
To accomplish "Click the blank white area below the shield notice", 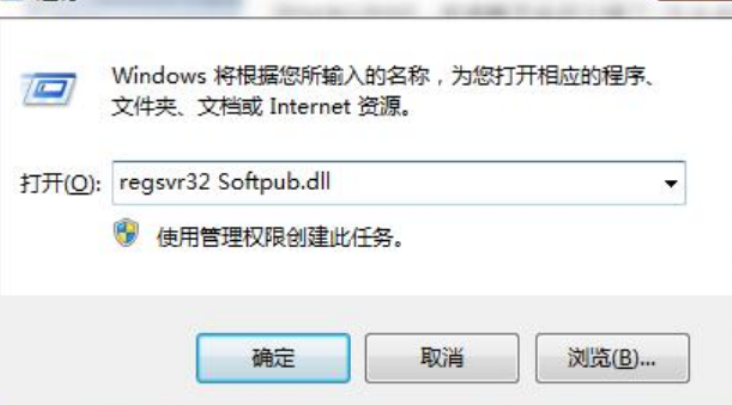I will coord(373,273).
